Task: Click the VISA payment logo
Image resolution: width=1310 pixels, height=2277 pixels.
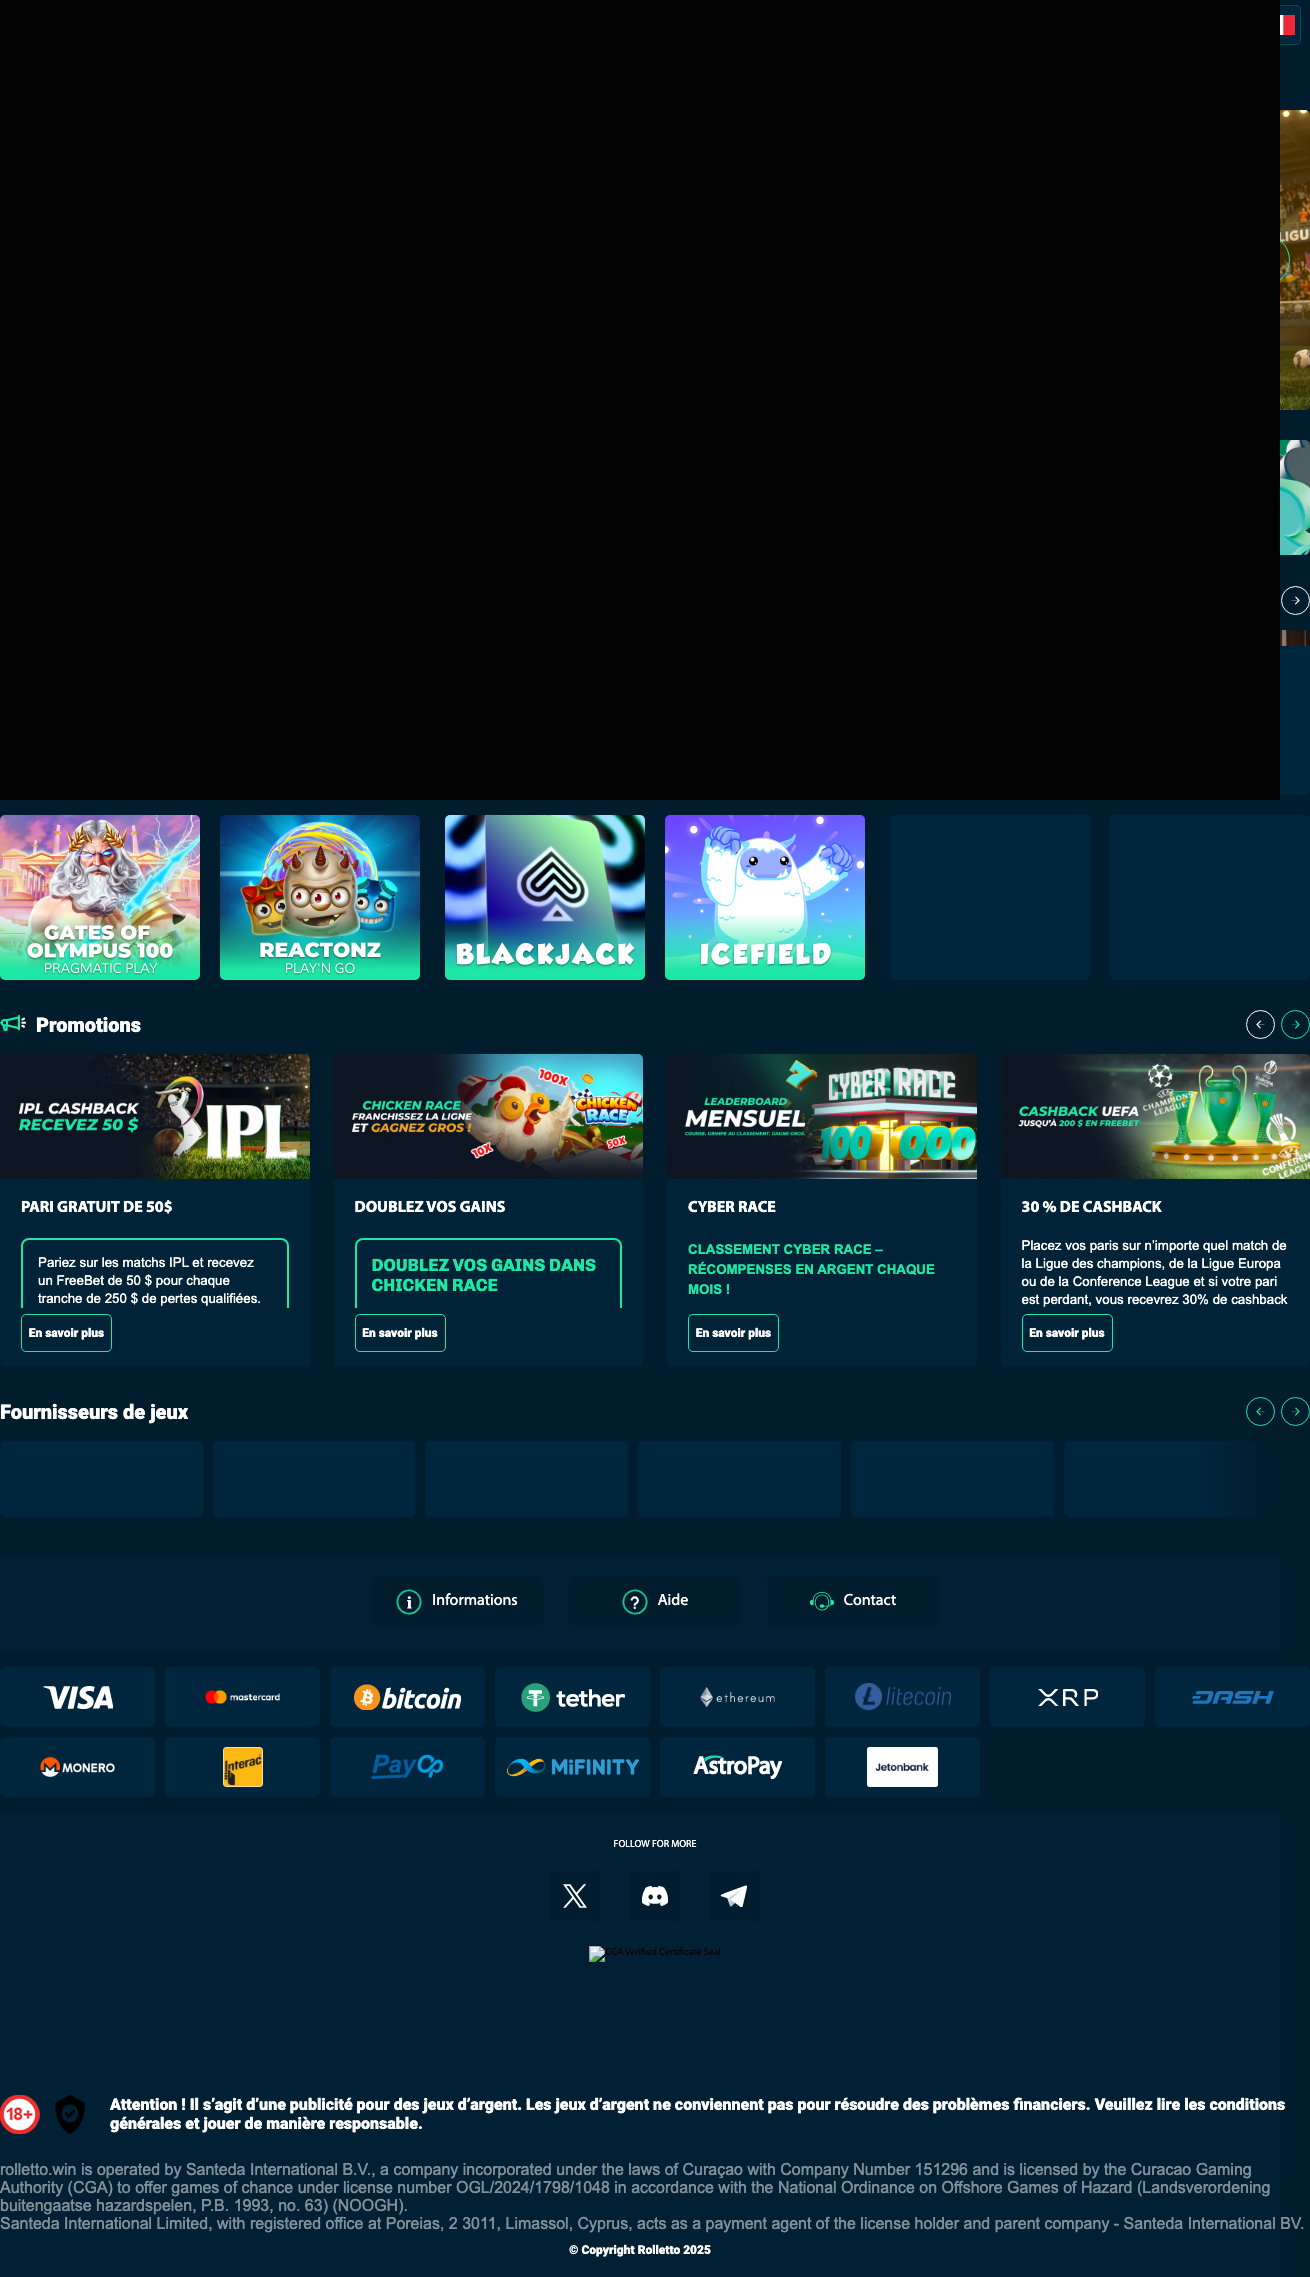Action: [77, 1697]
